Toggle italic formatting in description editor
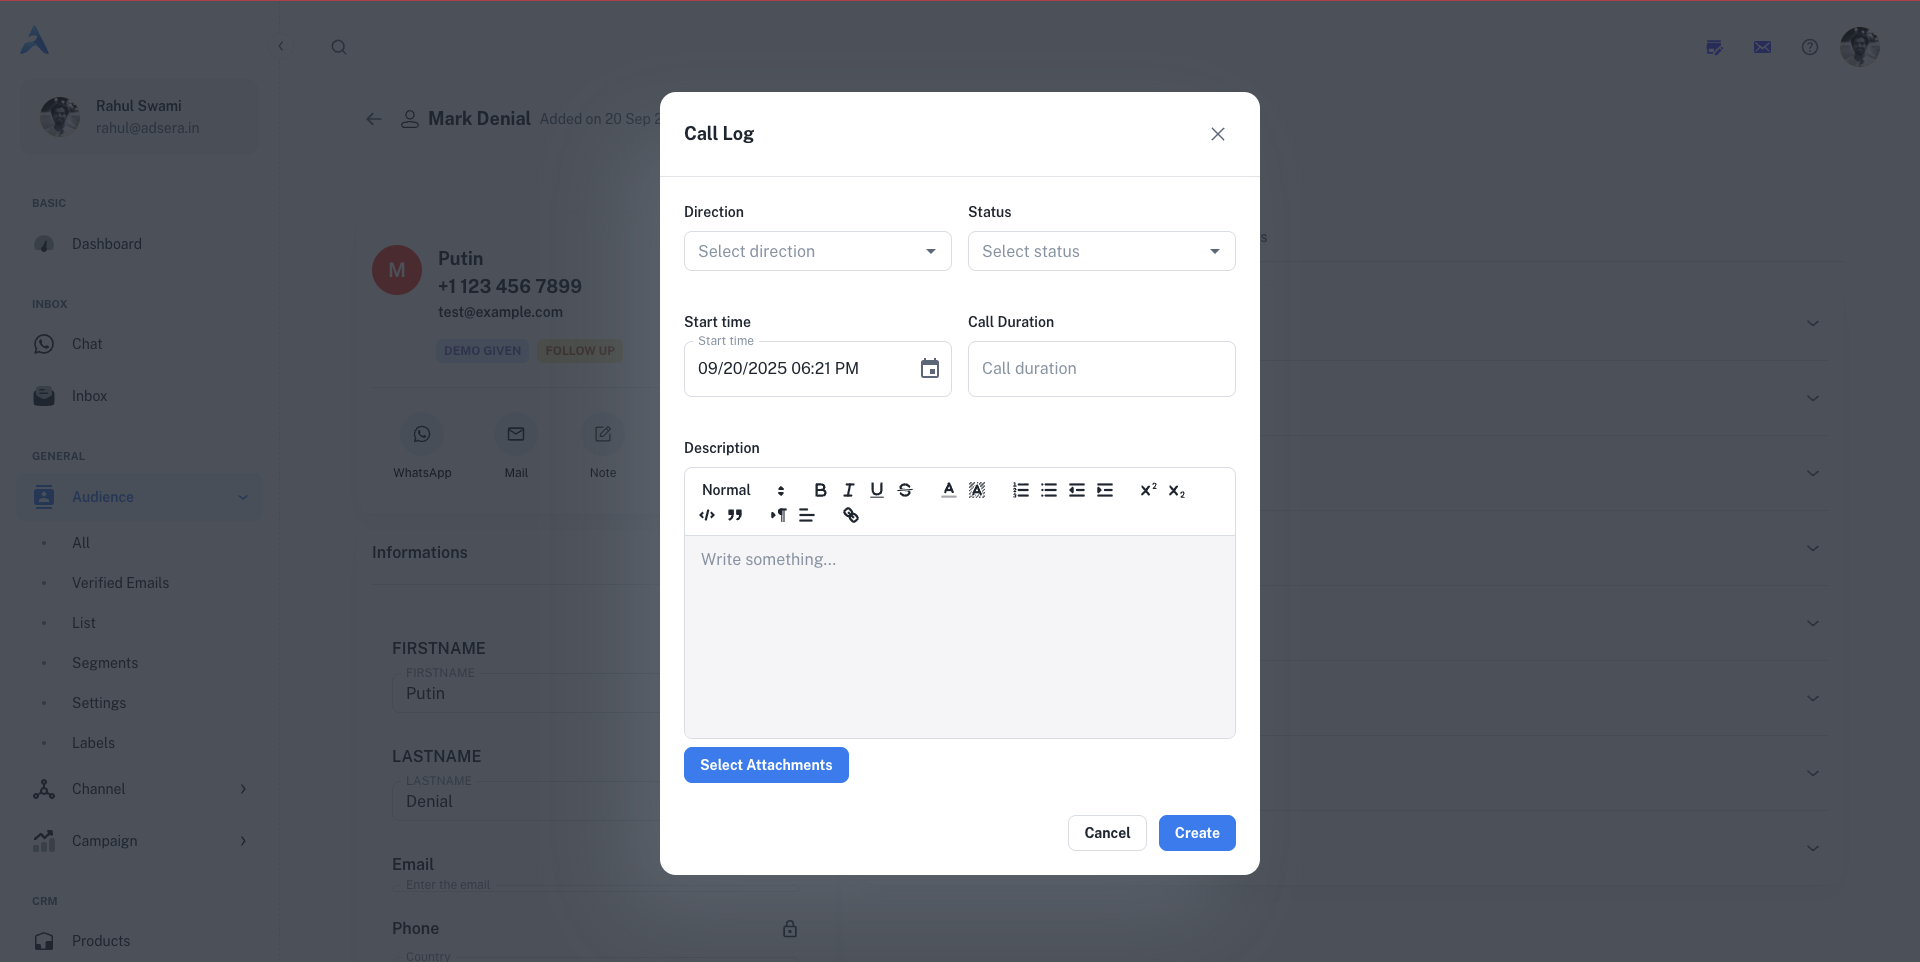 [x=848, y=490]
